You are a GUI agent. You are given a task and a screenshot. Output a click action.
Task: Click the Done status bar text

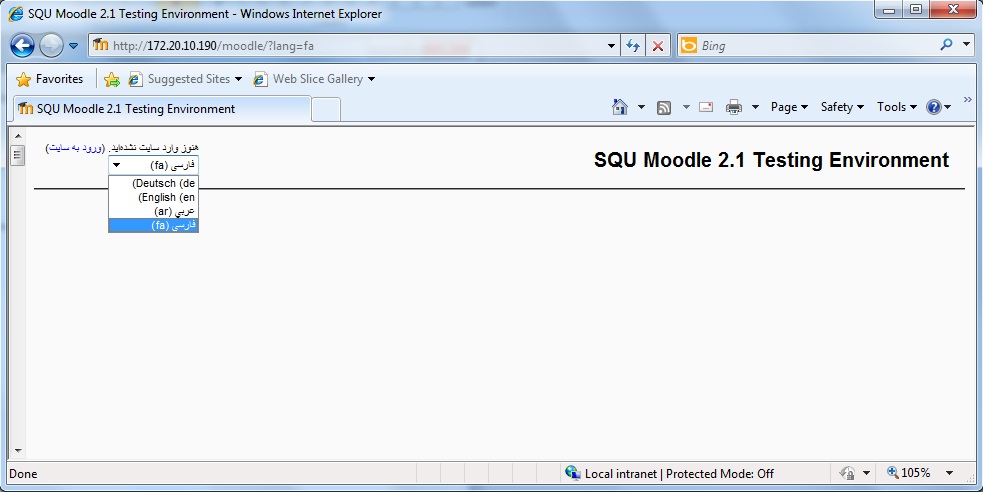23,474
